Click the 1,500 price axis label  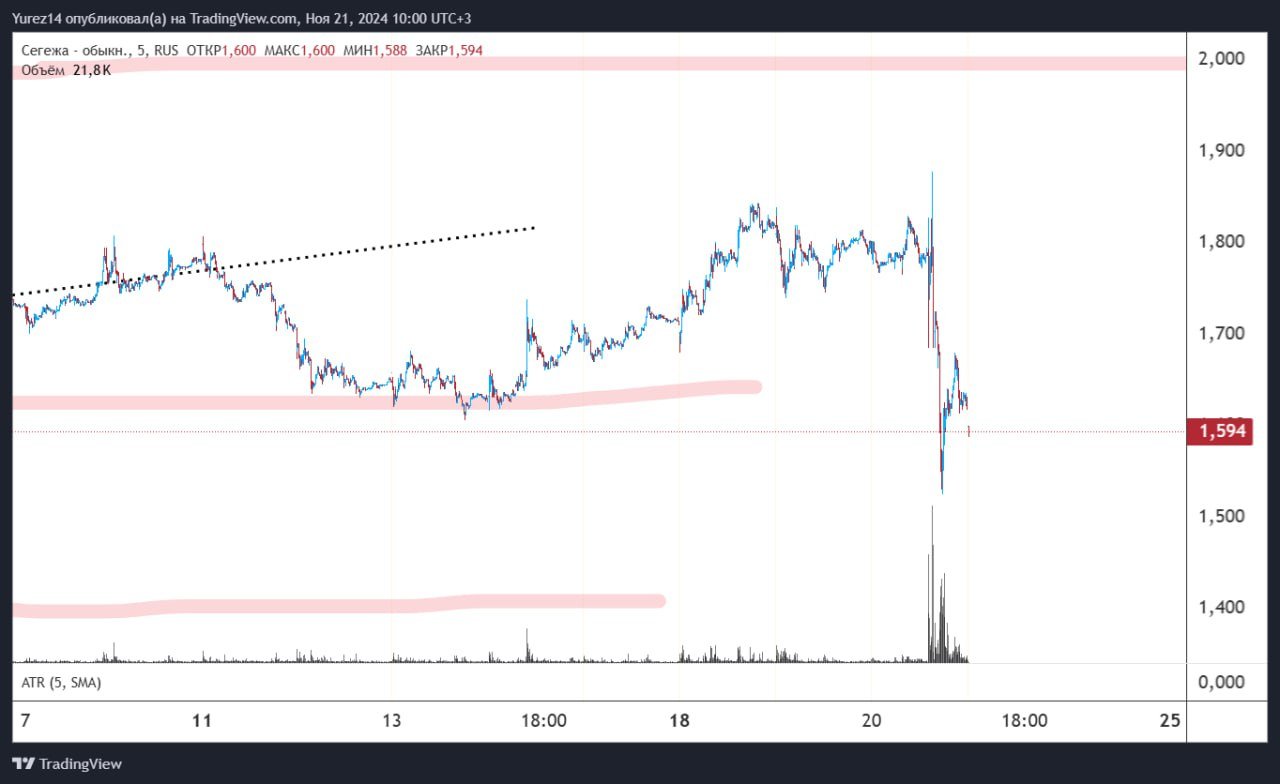click(1221, 515)
